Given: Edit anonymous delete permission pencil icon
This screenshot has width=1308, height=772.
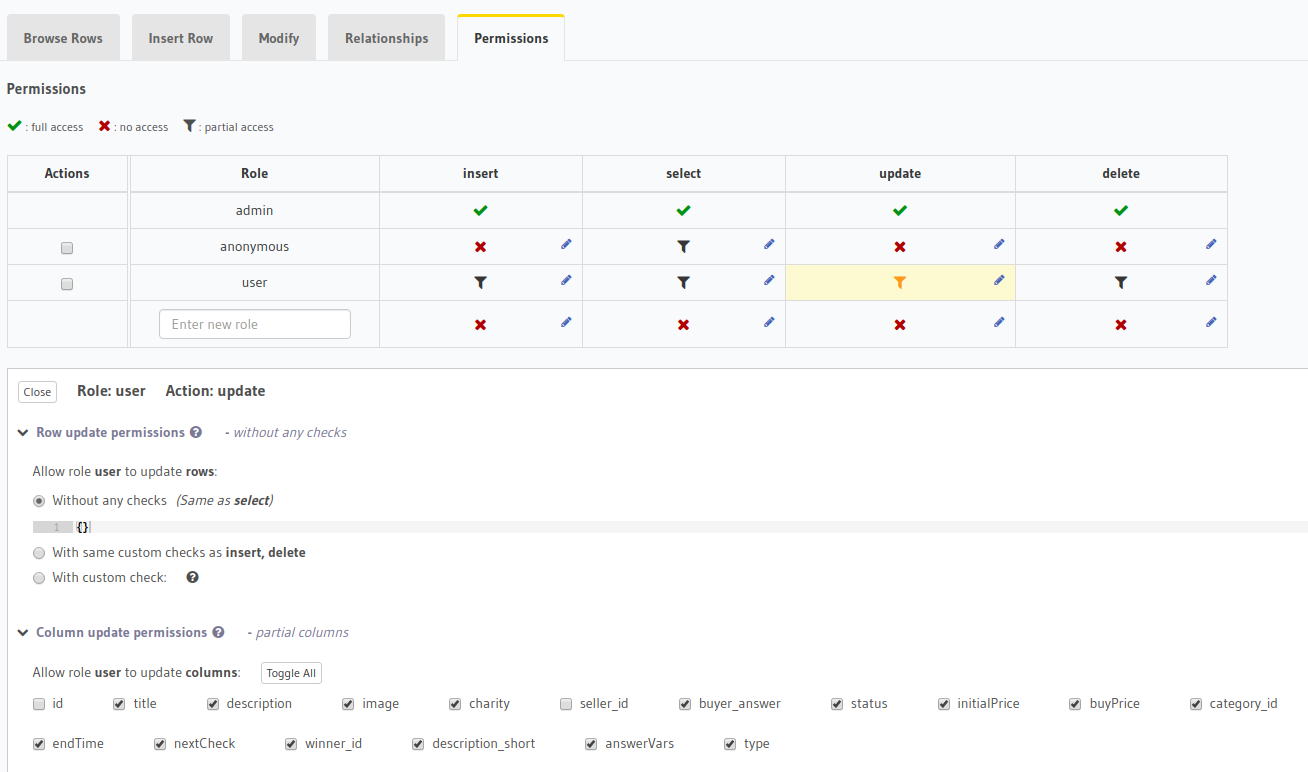Looking at the screenshot, I should tap(1211, 244).
